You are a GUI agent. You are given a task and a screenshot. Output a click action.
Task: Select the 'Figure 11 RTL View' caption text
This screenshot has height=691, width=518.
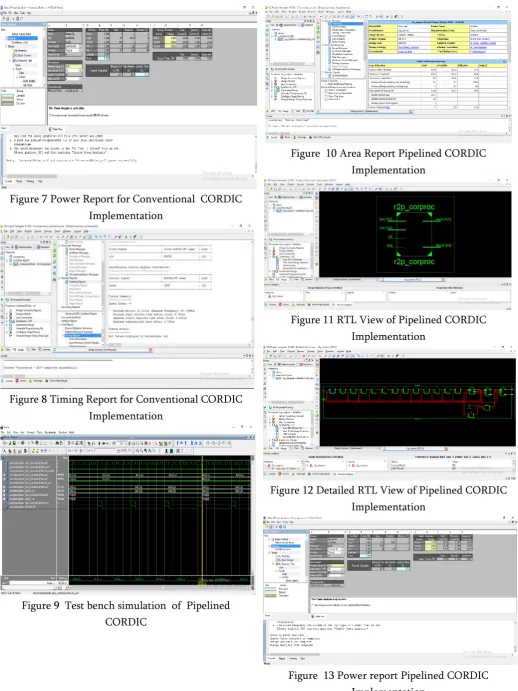coord(388,328)
